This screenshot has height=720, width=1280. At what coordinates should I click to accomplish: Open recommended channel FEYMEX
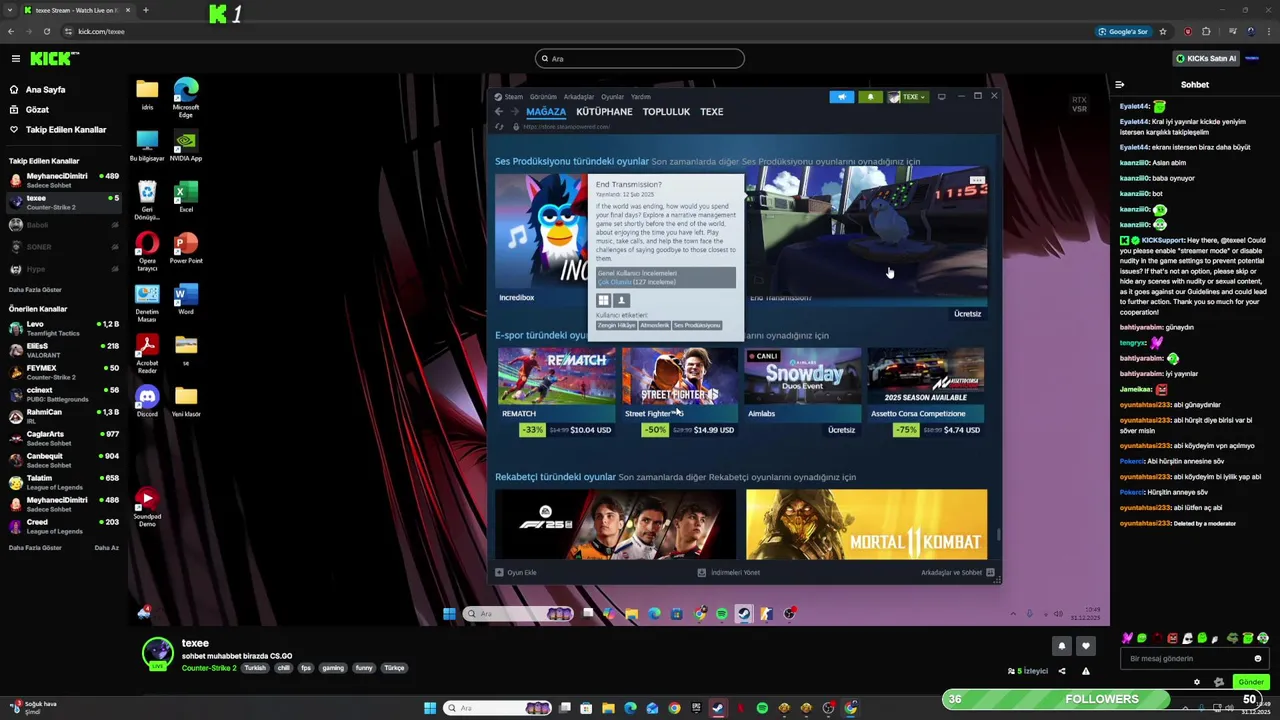64,372
